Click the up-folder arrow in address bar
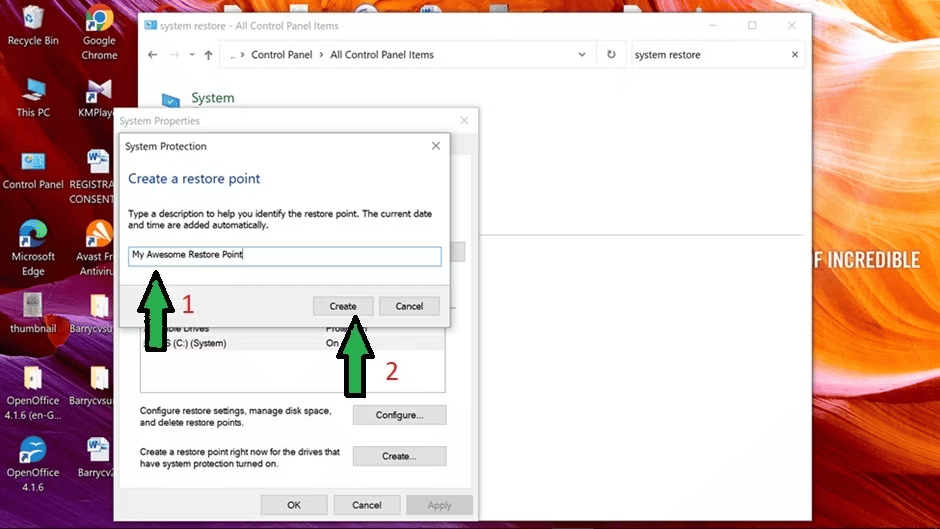940x529 pixels. pos(208,55)
